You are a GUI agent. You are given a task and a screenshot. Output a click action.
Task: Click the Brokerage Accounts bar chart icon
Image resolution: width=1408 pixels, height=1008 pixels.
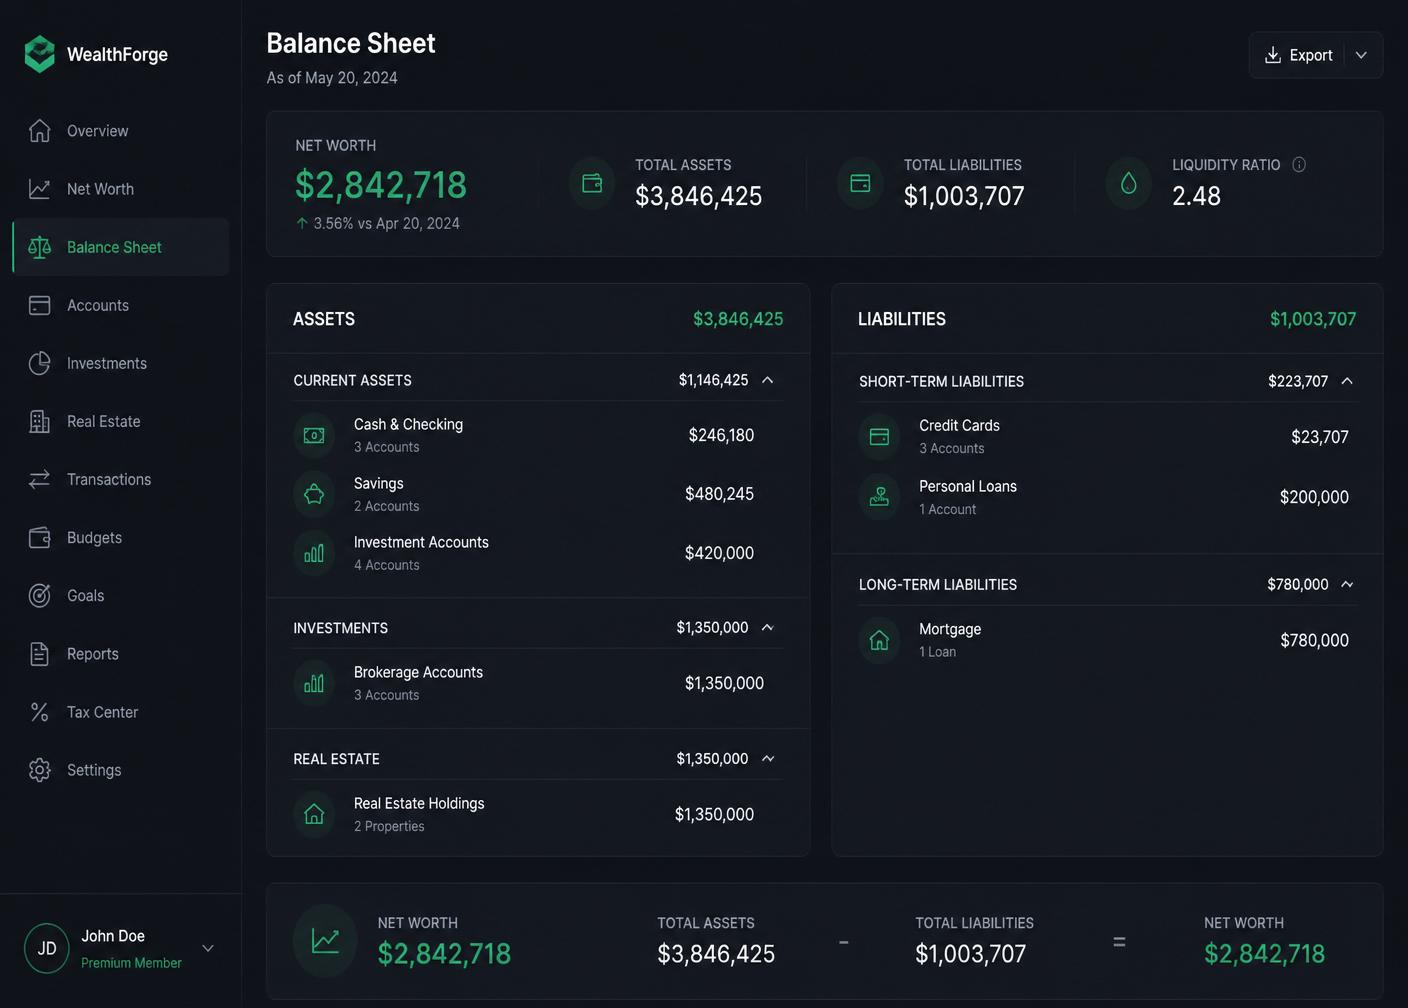(x=314, y=683)
